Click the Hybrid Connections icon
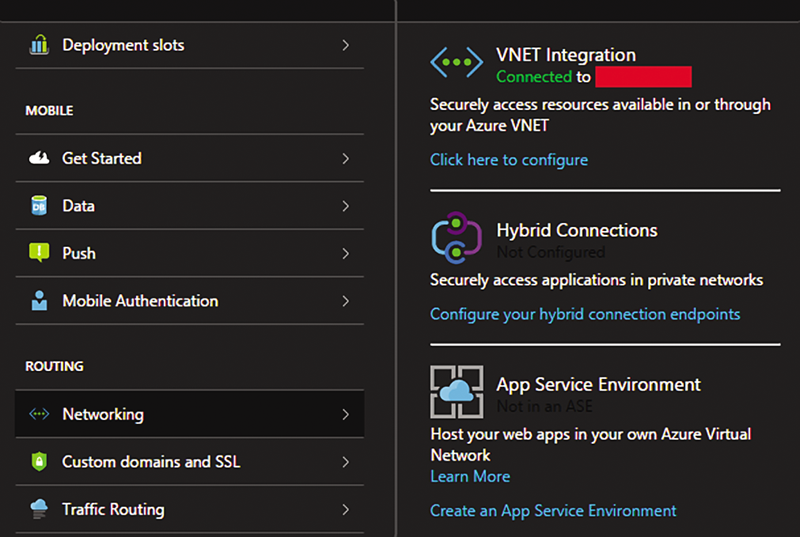 click(x=456, y=238)
